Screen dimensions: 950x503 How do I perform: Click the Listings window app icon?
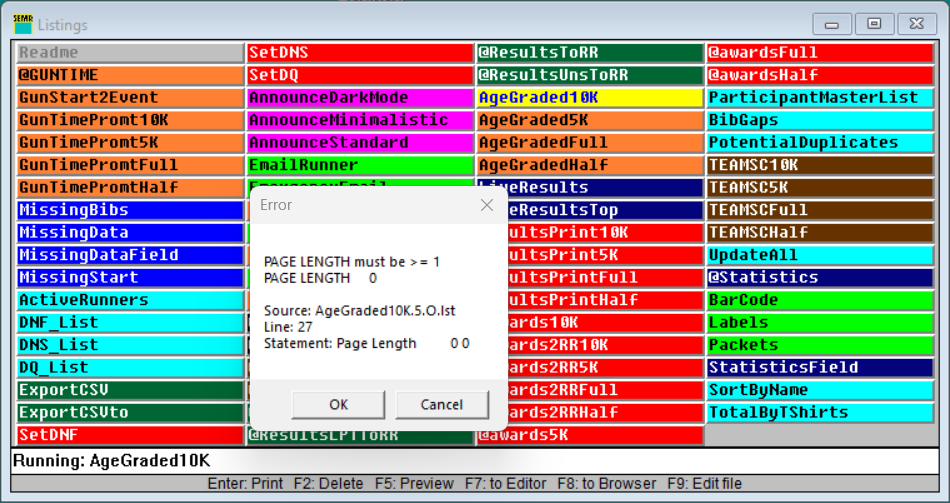pyautogui.click(x=22, y=25)
